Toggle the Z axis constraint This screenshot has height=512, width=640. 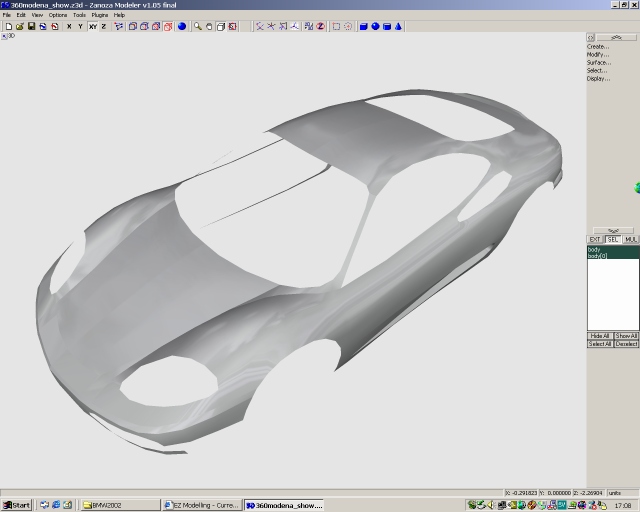(x=103, y=26)
